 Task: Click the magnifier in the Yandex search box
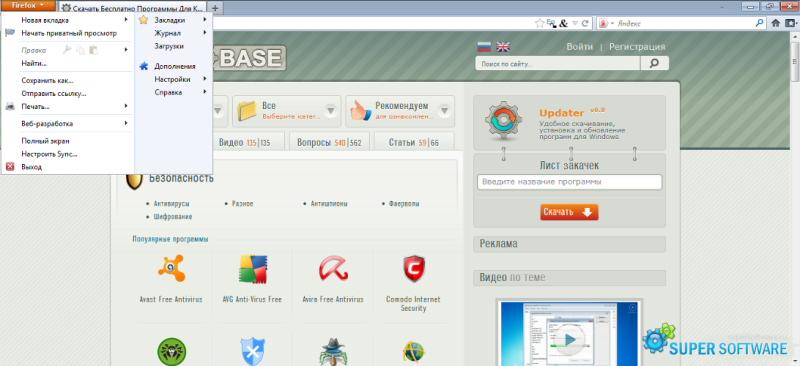tap(760, 23)
